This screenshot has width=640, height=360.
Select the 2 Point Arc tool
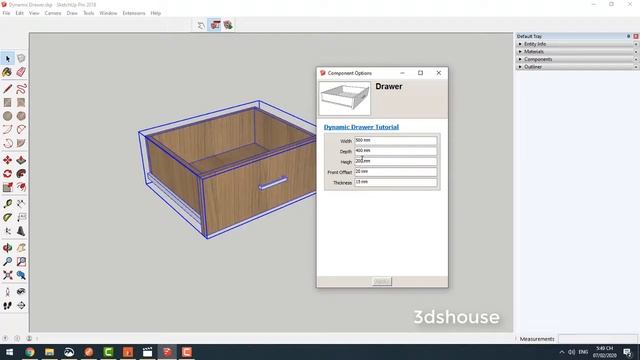coord(21,130)
